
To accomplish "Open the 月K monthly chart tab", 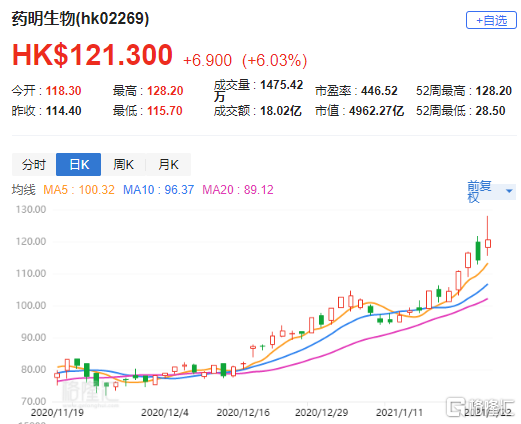I will coord(168,164).
